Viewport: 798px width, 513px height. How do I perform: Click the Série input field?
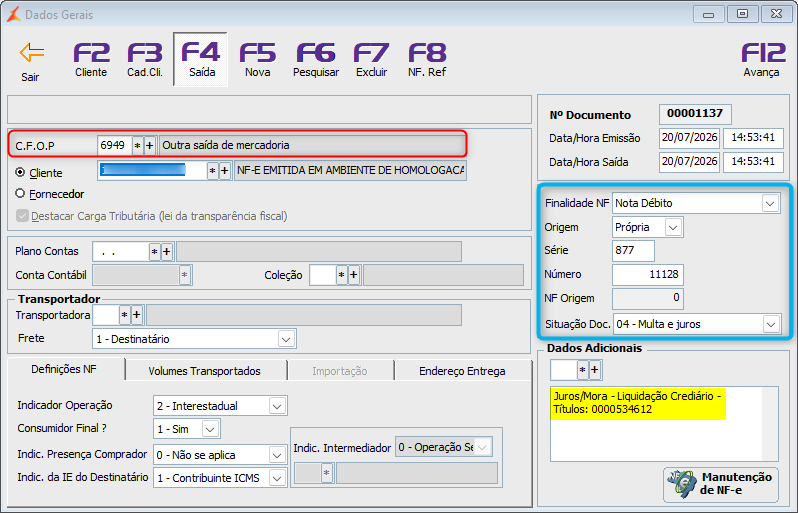(633, 250)
